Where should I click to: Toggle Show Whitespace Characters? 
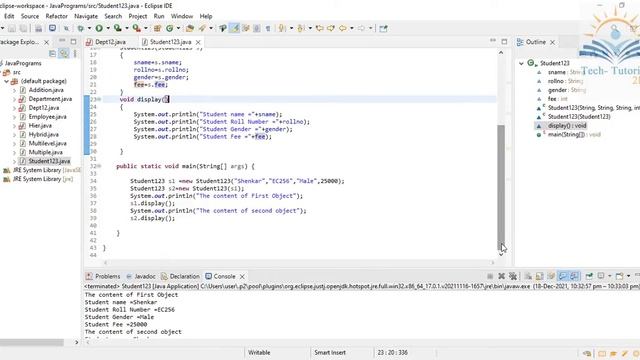[268, 28]
